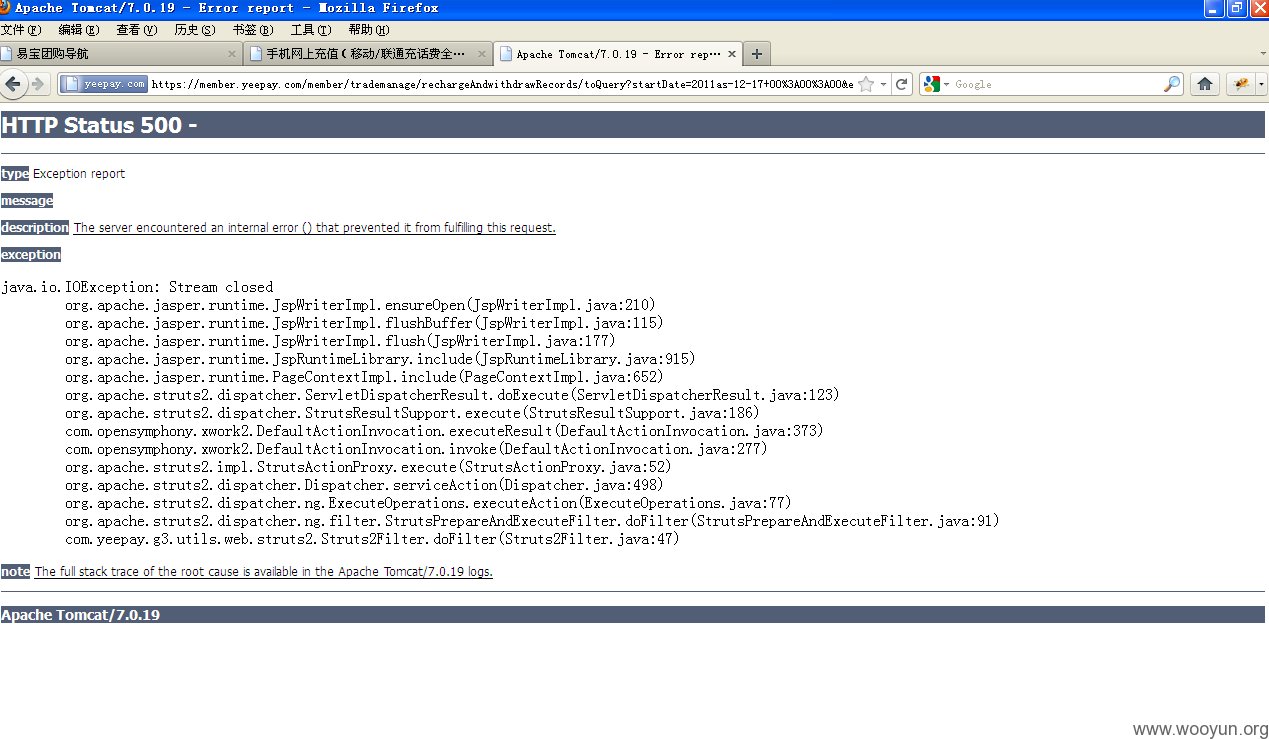Click the 'exception' label
1269x739 pixels.
pyautogui.click(x=31, y=255)
